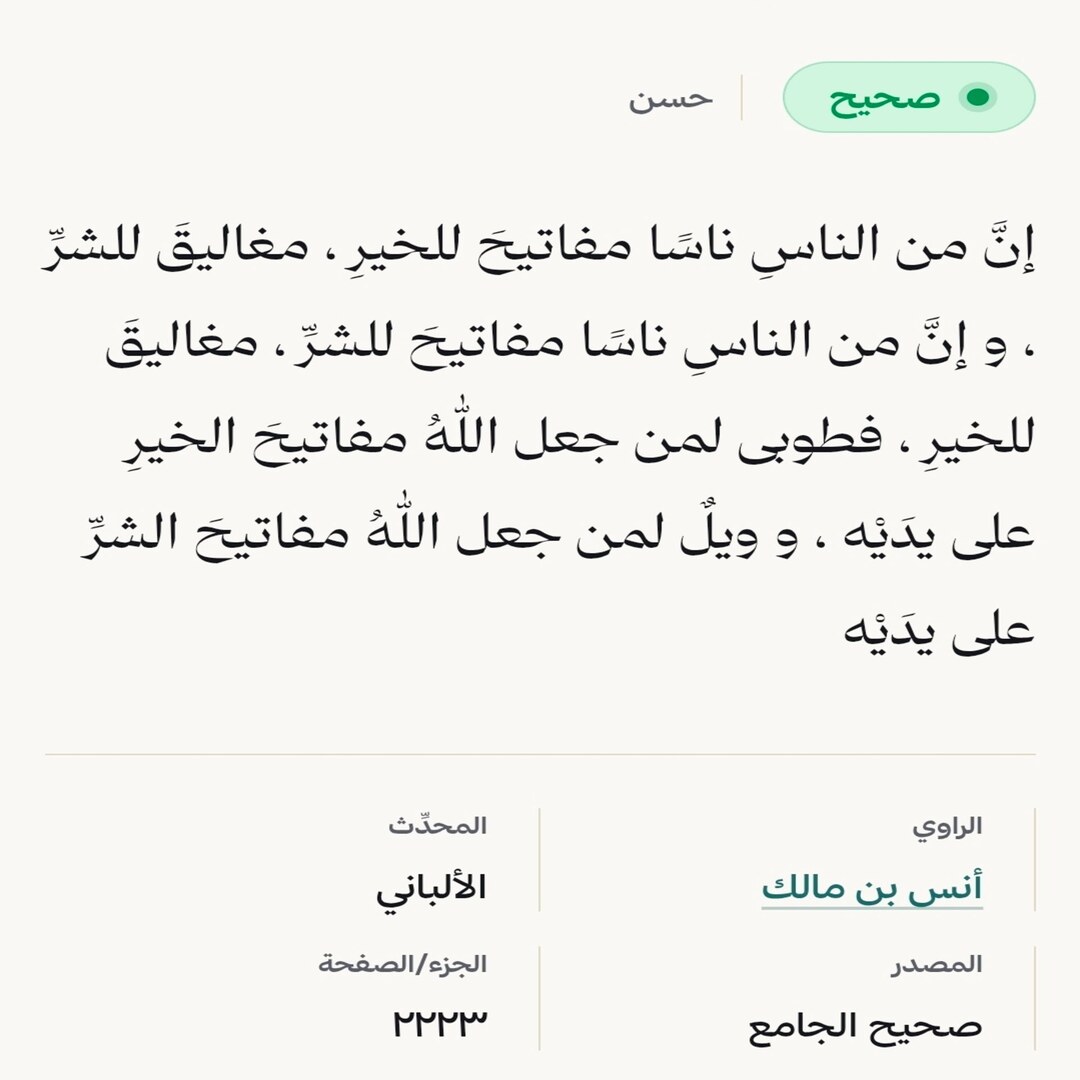
Task: Click the المصدر field label
Action: (937, 964)
